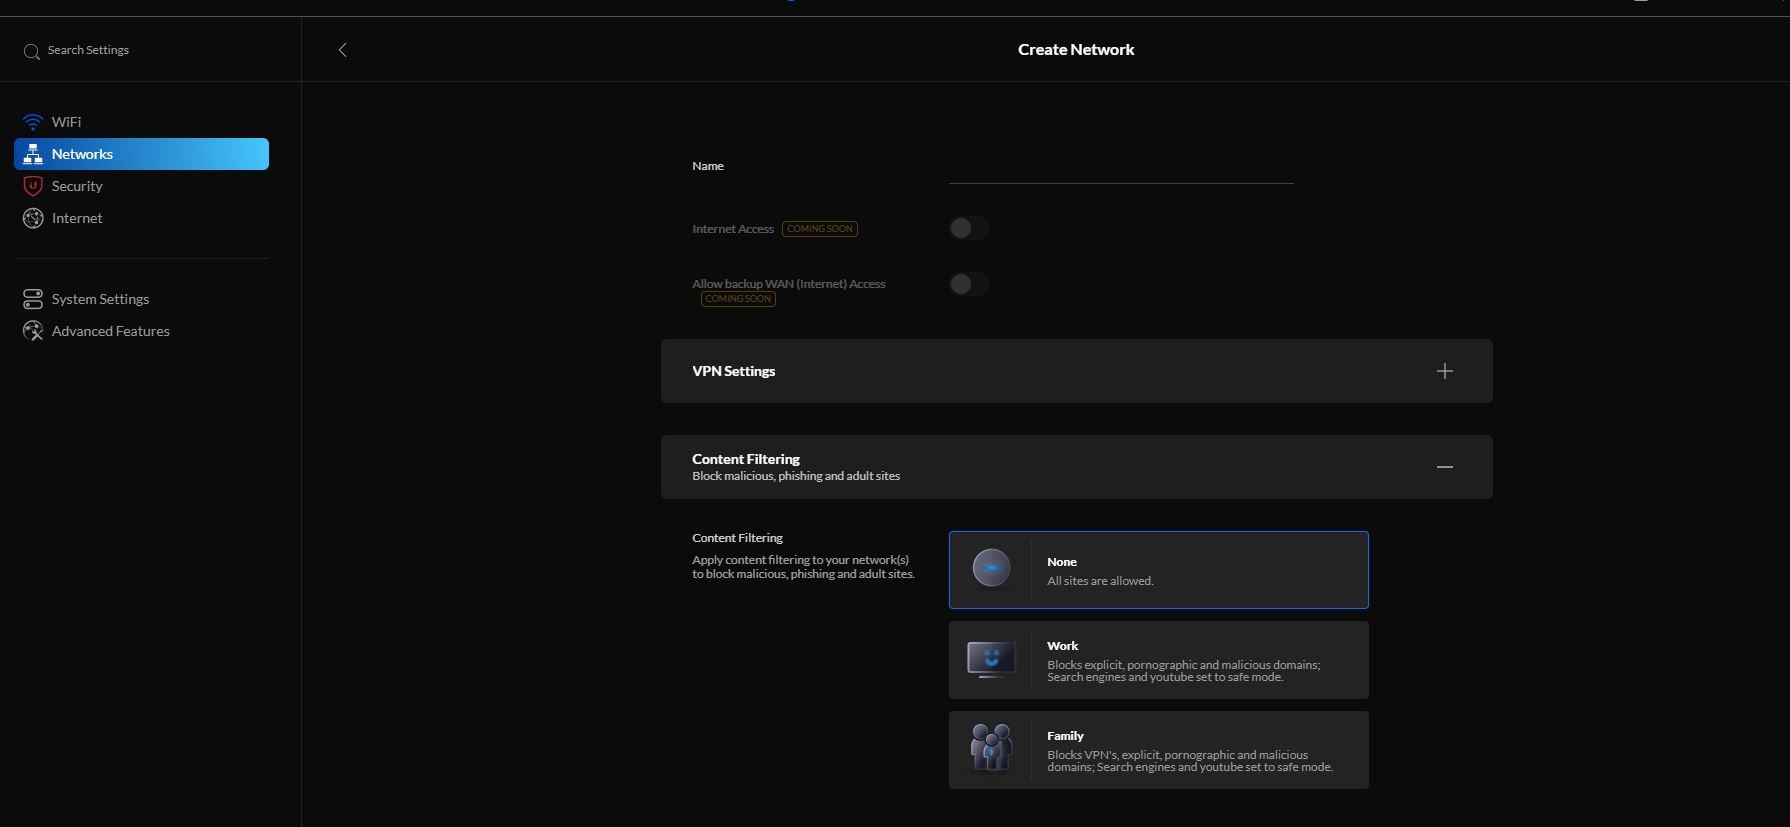The width and height of the screenshot is (1790, 827).
Task: Click the Networks topology icon
Action: click(x=33, y=154)
